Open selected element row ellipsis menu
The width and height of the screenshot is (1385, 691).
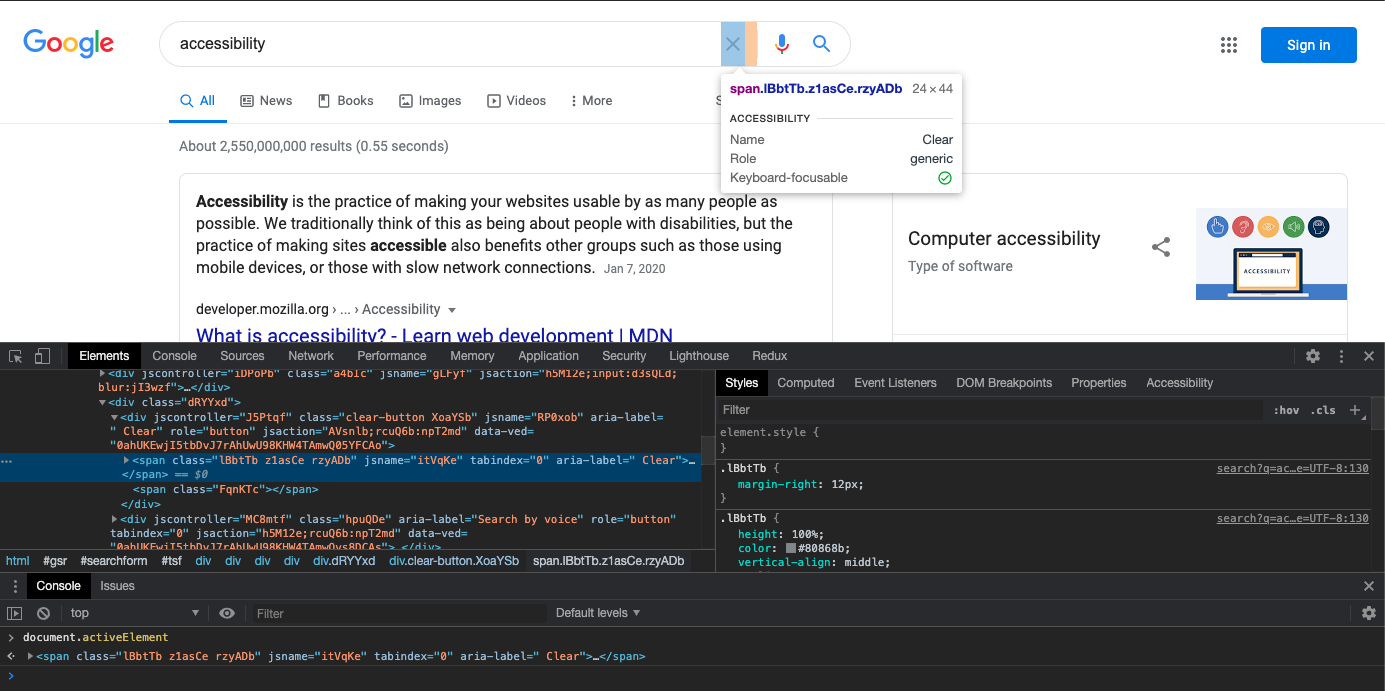[7, 462]
